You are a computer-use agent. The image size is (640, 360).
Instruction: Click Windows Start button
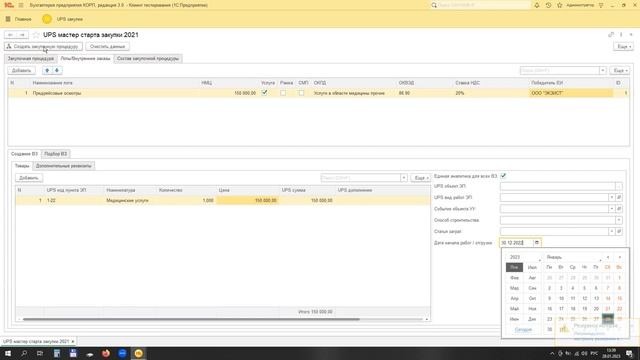pos(8,353)
